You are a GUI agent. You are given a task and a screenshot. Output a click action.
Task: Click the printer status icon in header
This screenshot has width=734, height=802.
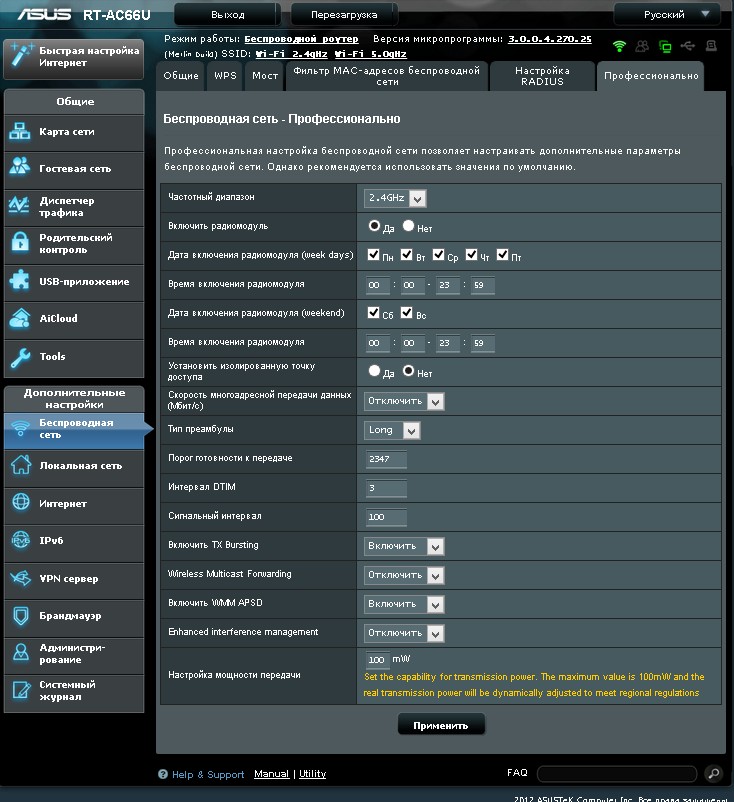coord(711,46)
